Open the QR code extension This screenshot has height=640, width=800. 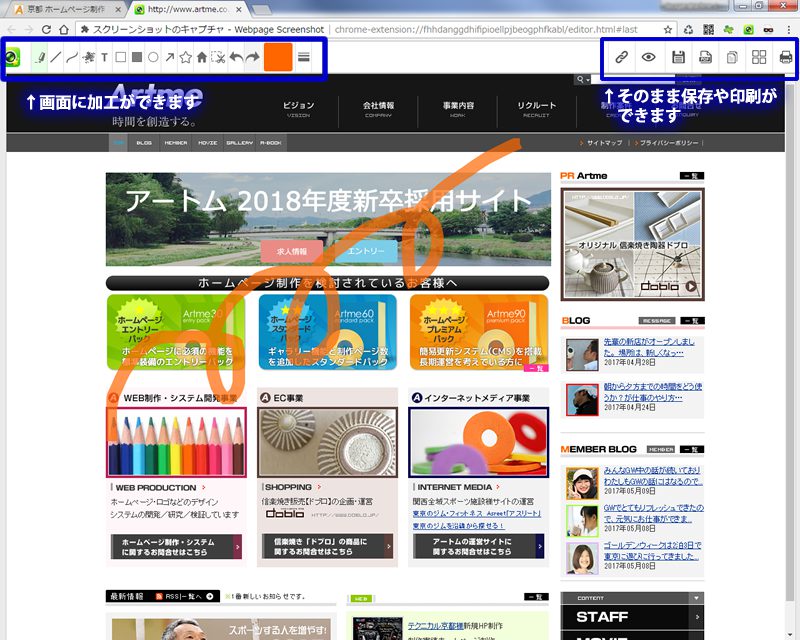coord(709,30)
